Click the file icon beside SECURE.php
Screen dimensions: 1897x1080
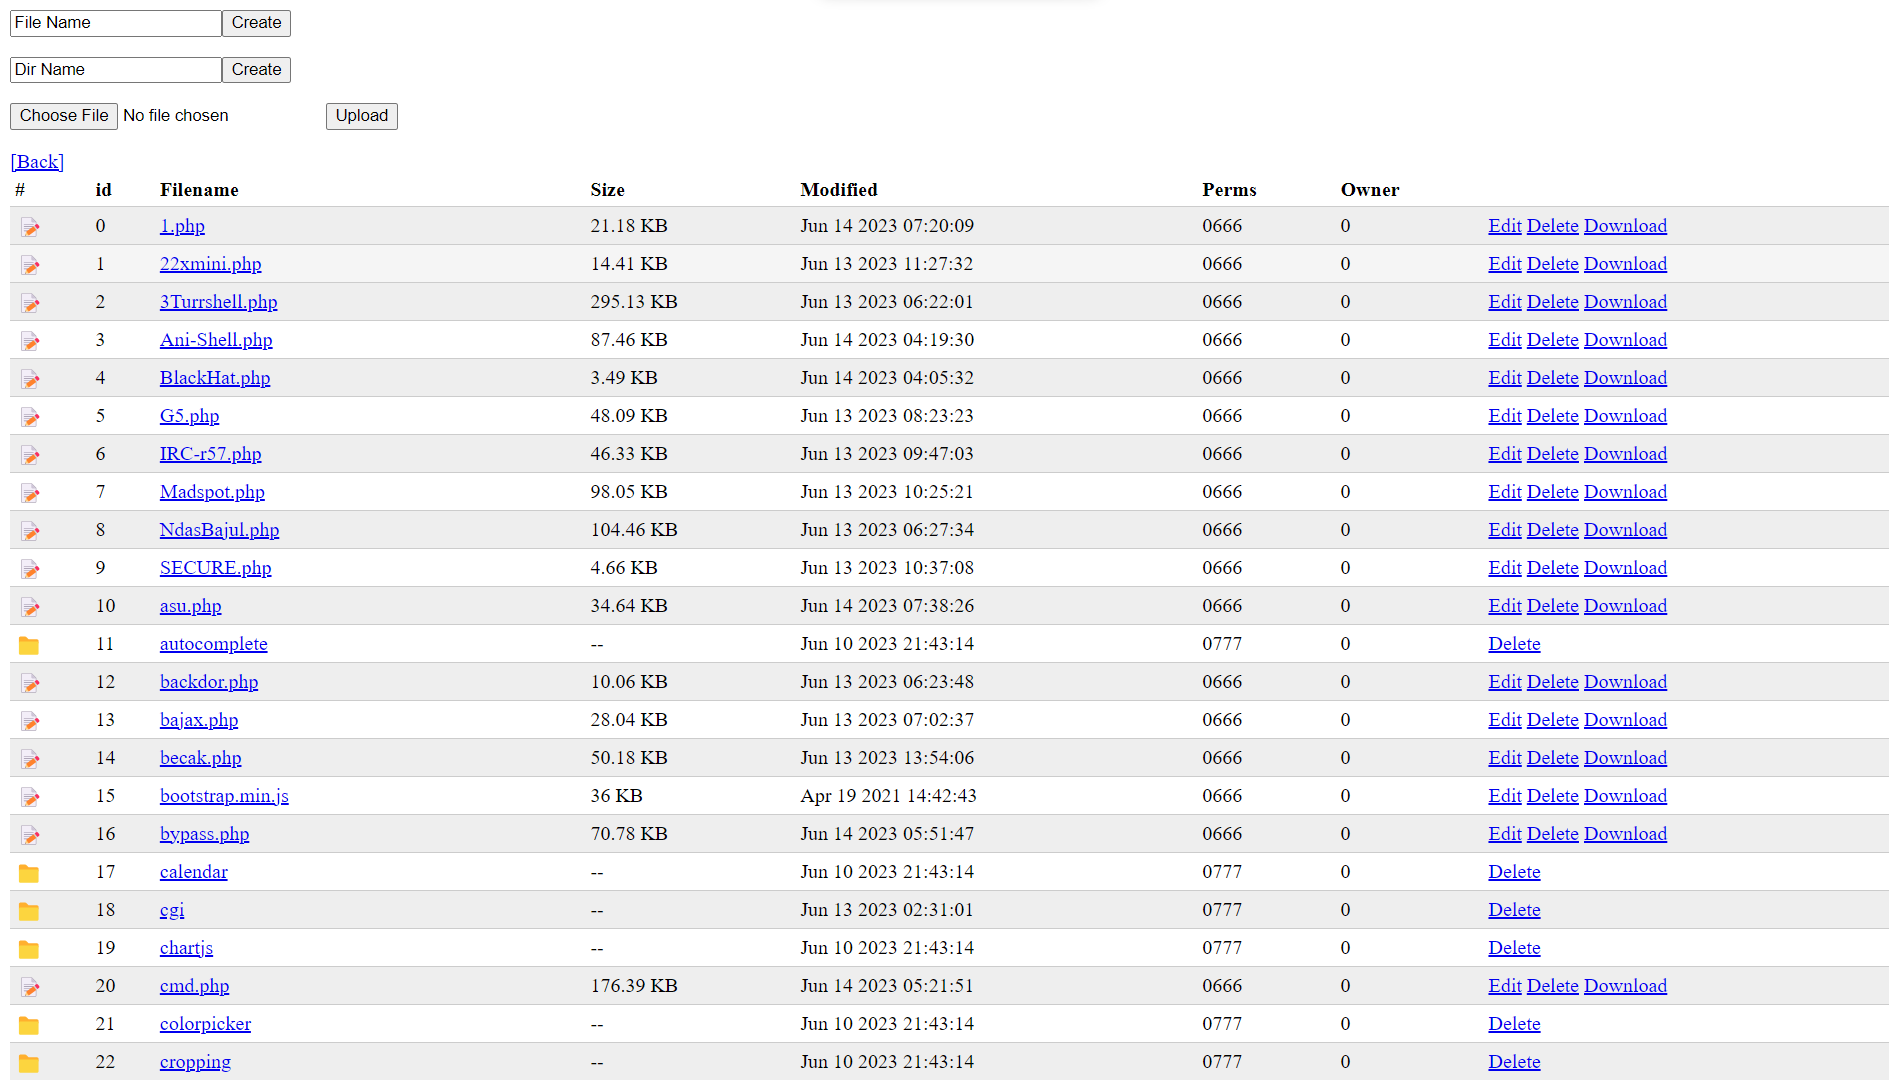(x=30, y=569)
